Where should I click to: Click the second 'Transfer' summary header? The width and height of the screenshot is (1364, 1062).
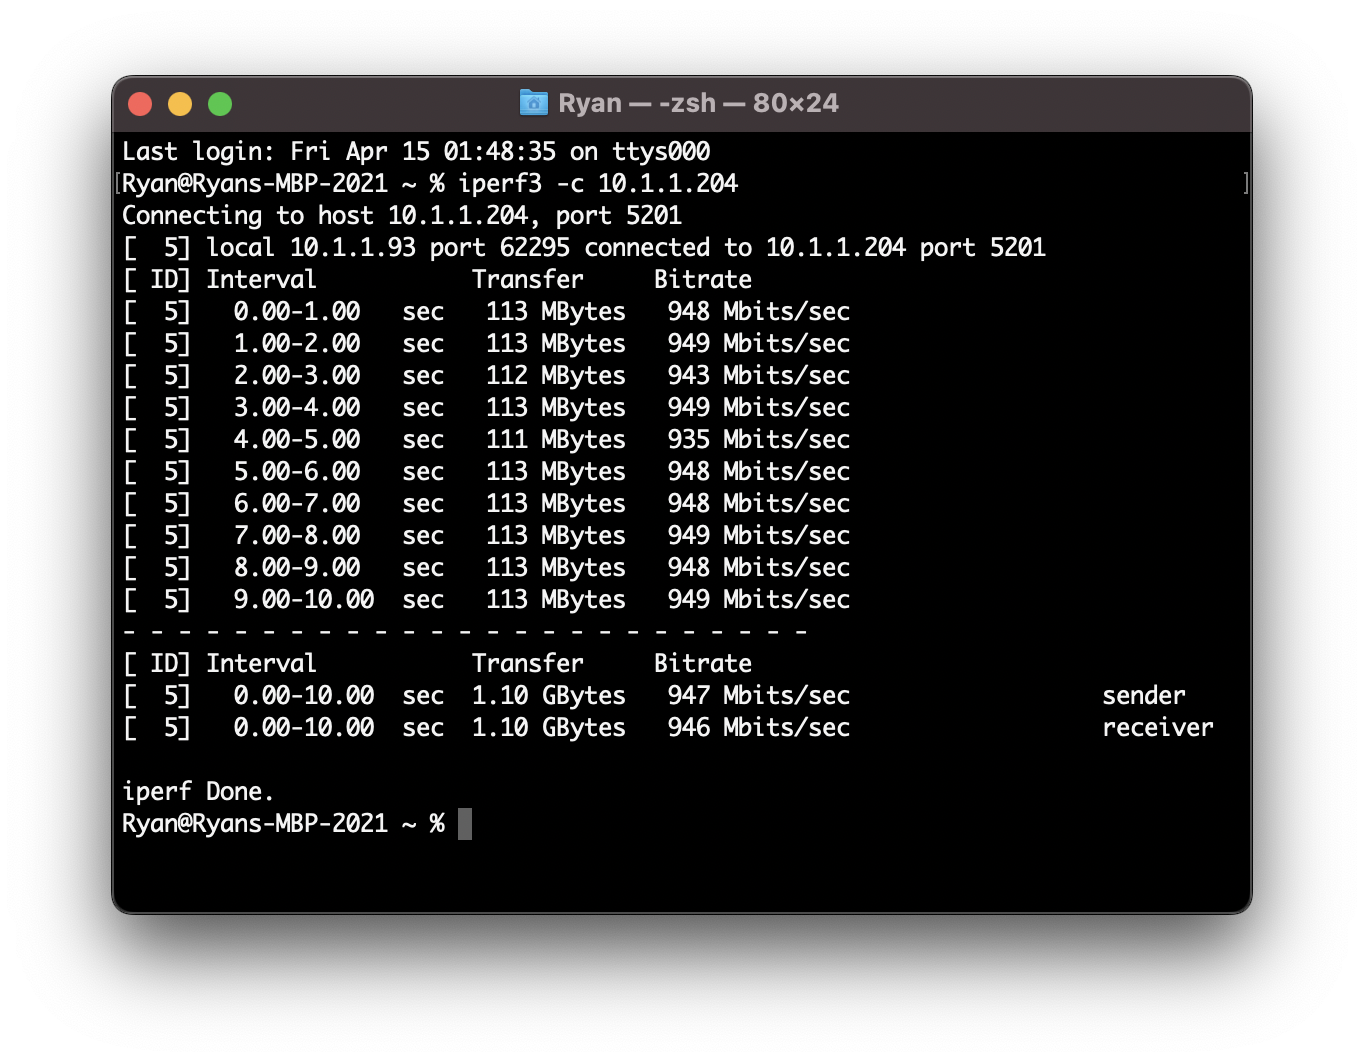[528, 664]
